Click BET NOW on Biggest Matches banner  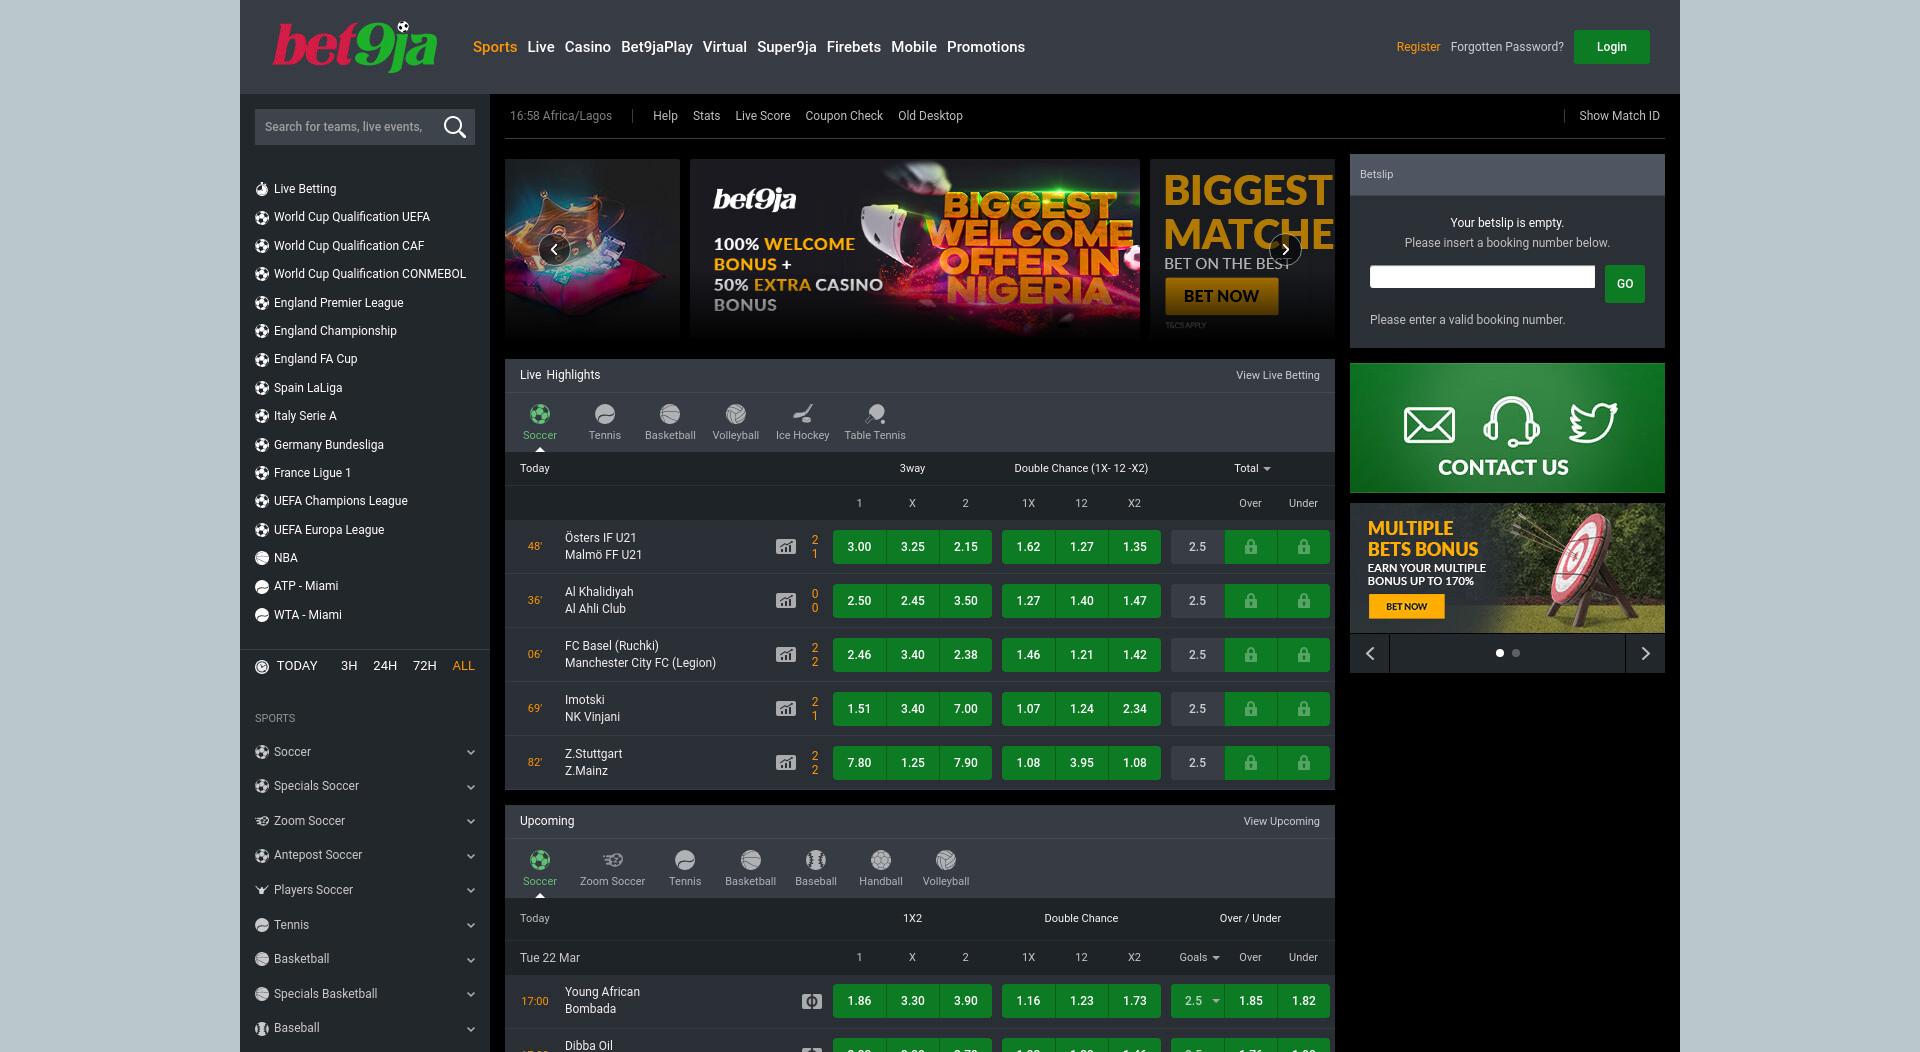pyautogui.click(x=1222, y=296)
